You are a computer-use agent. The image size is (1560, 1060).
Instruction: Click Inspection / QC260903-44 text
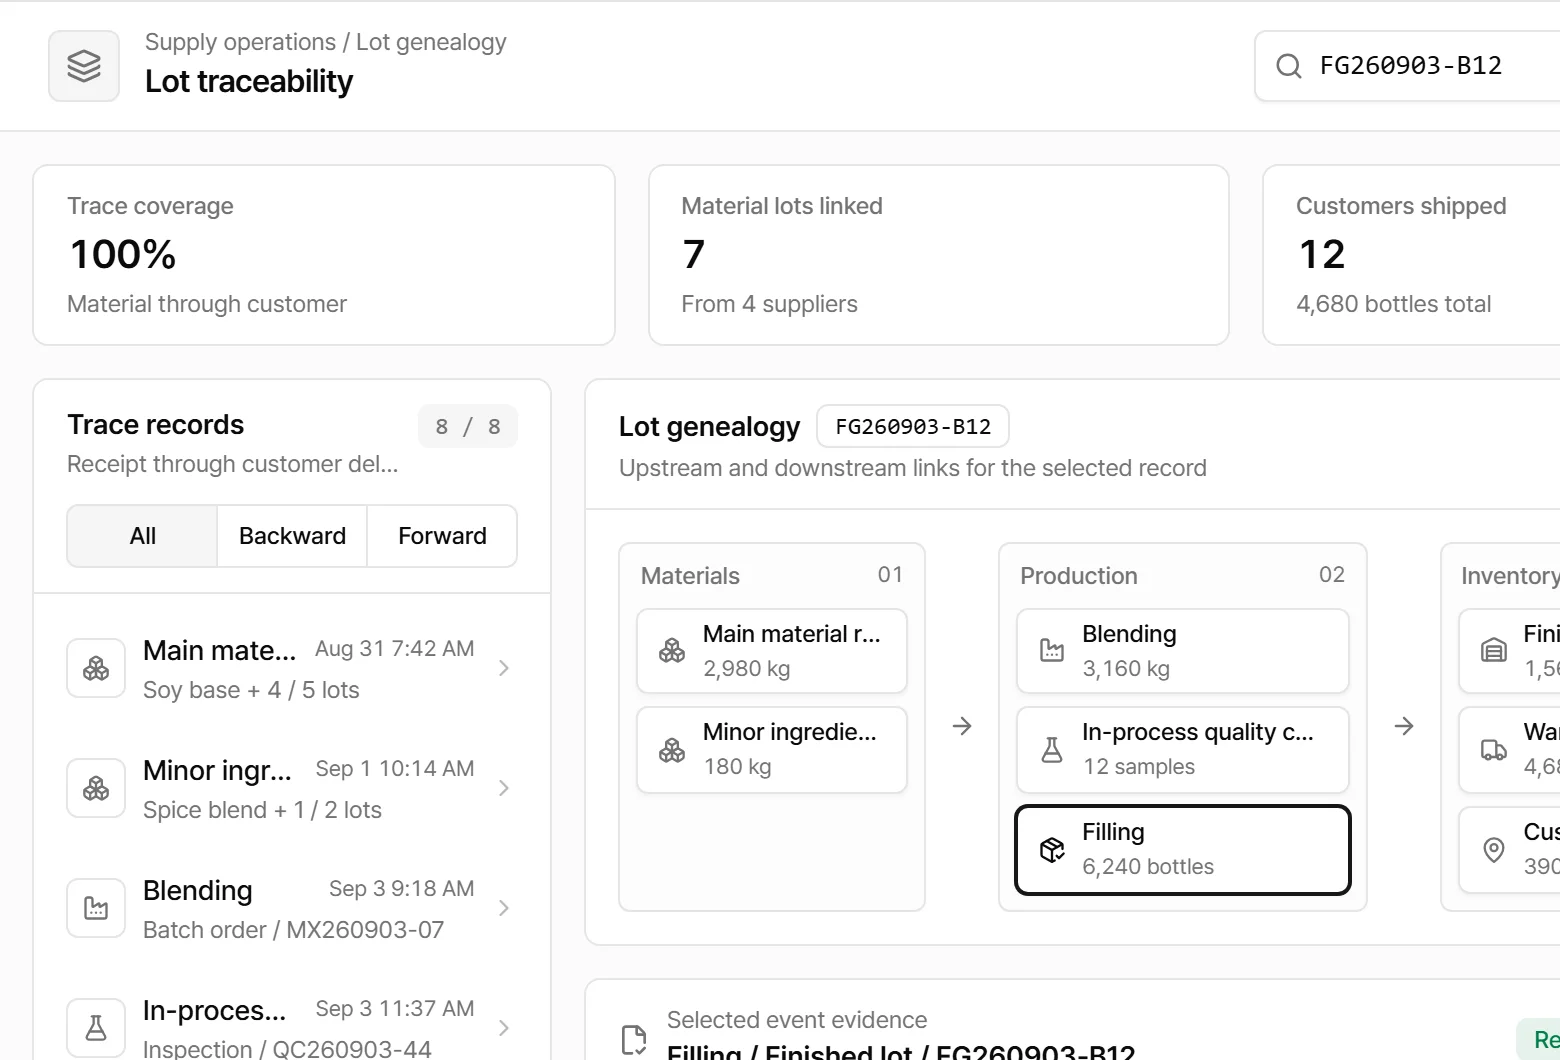(x=287, y=1049)
